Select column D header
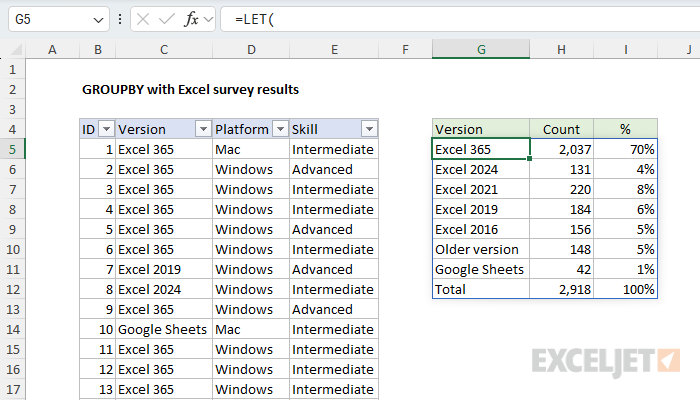This screenshot has width=700, height=400. pos(251,50)
